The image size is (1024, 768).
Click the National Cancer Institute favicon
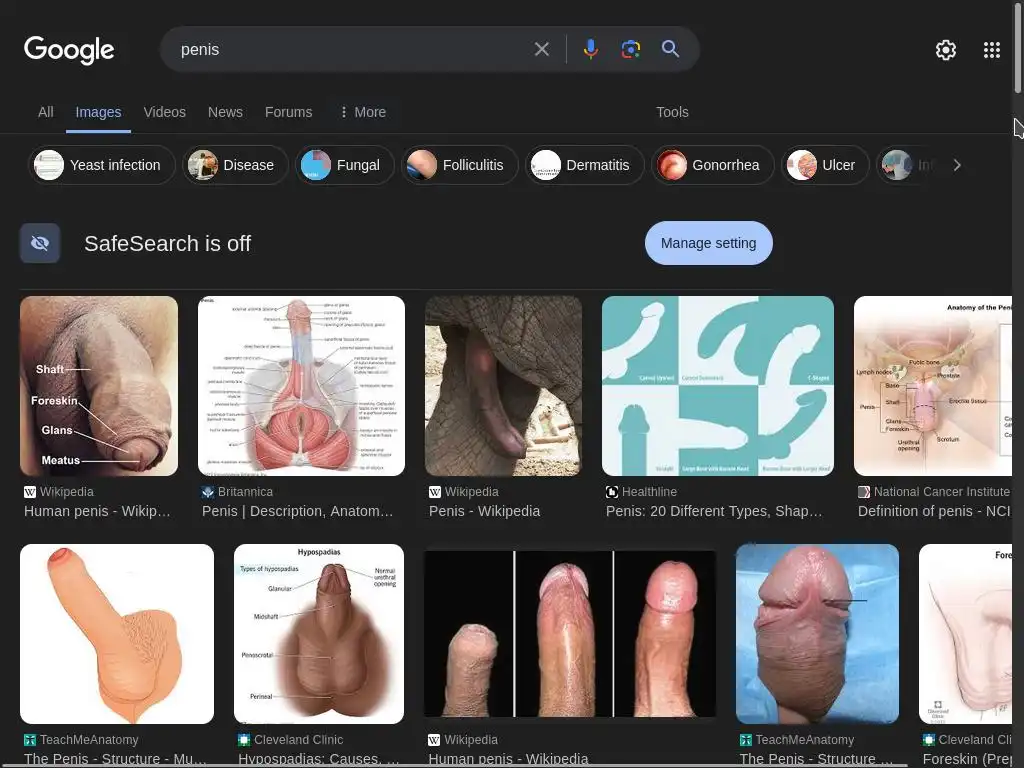tap(863, 492)
